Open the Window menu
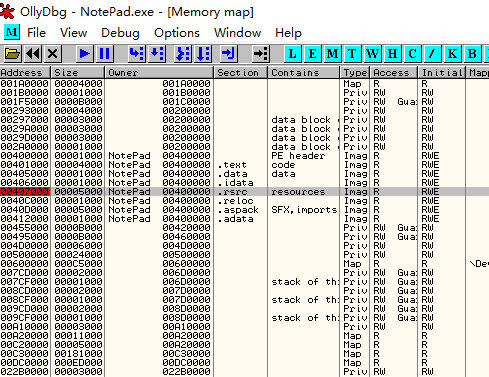Image resolution: width=489 pixels, height=377 pixels. [x=237, y=33]
